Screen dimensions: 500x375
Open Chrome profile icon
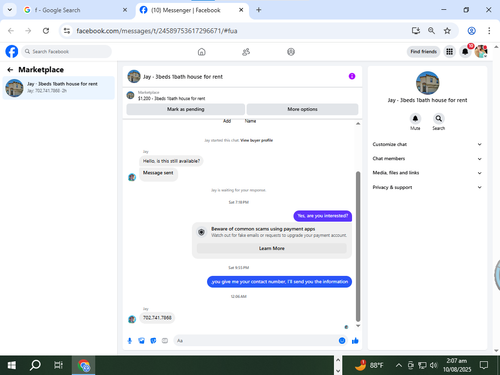click(472, 31)
